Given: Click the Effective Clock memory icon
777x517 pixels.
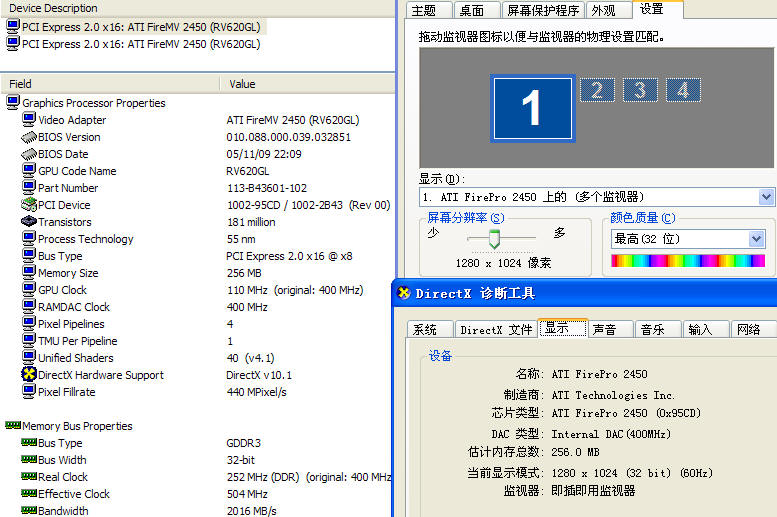Looking at the screenshot, I should coord(29,493).
